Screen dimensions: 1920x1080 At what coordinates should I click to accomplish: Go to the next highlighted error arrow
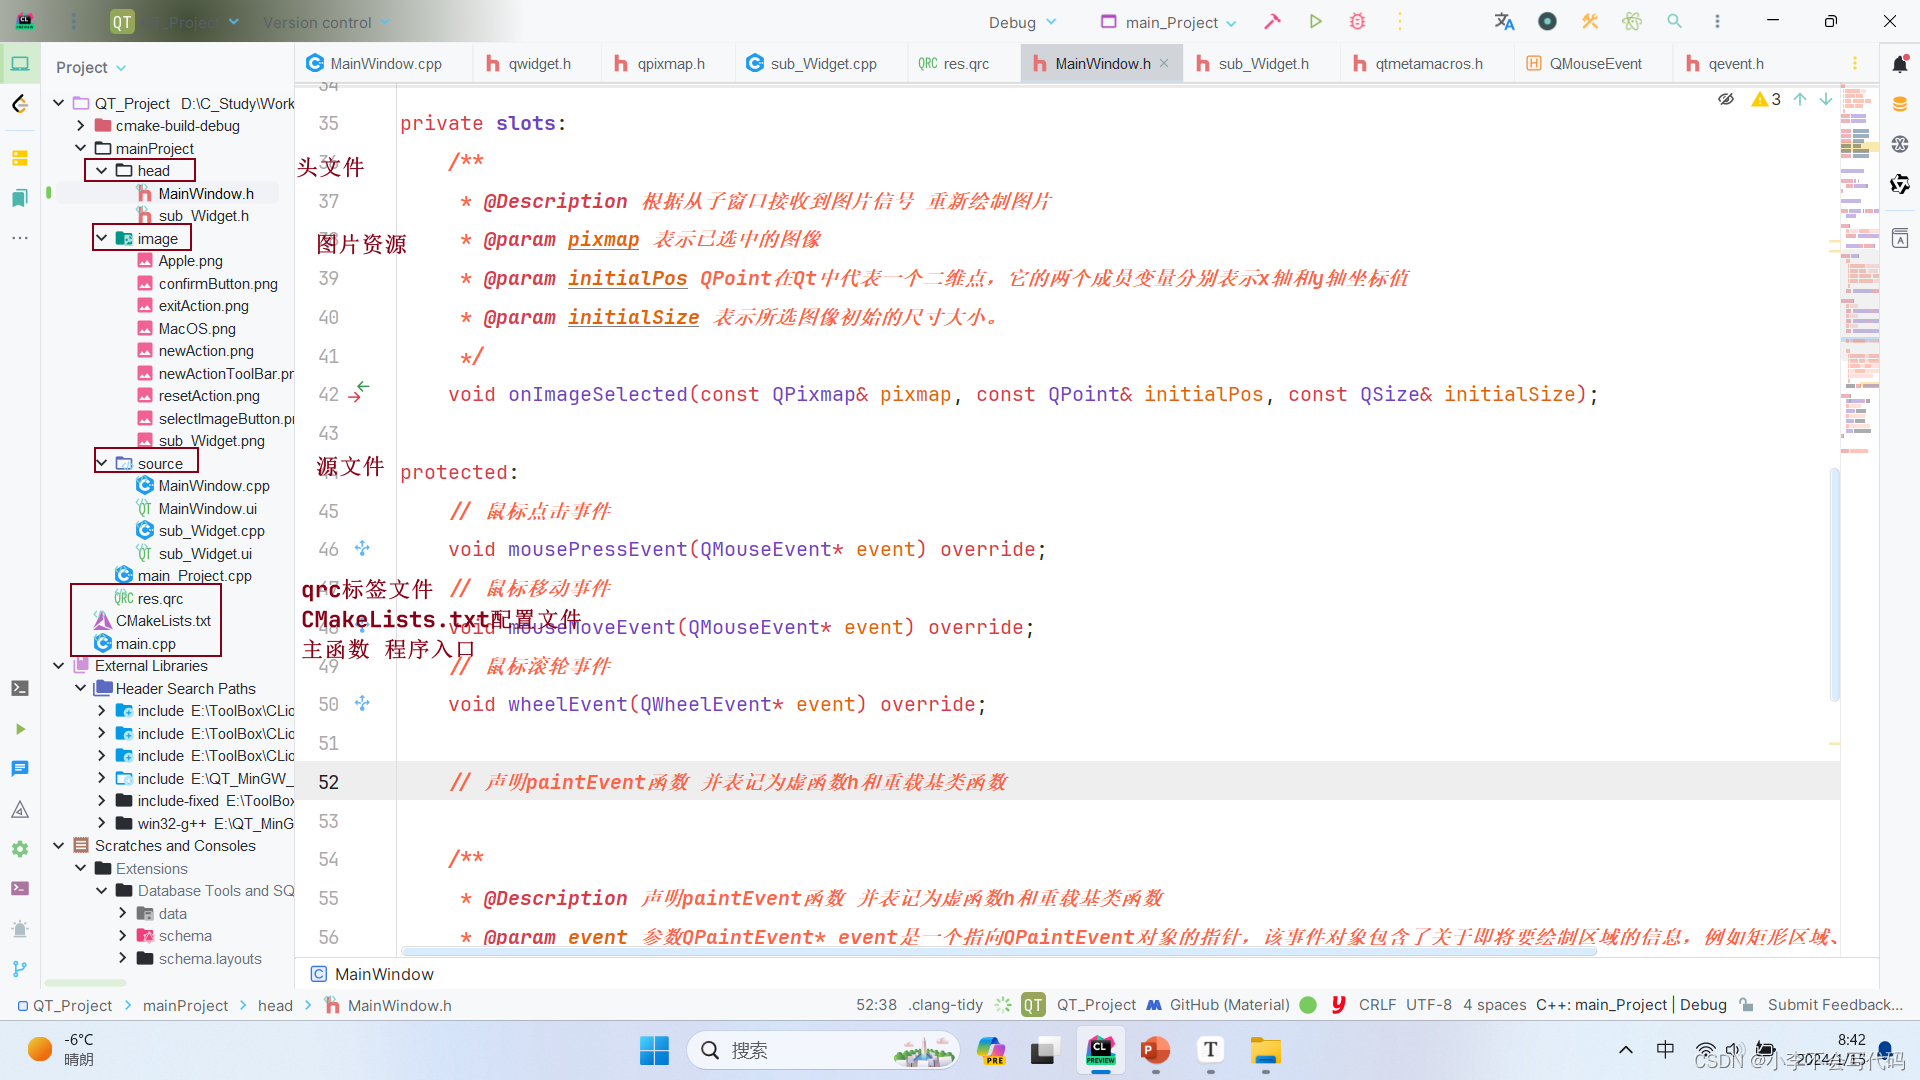(1826, 99)
